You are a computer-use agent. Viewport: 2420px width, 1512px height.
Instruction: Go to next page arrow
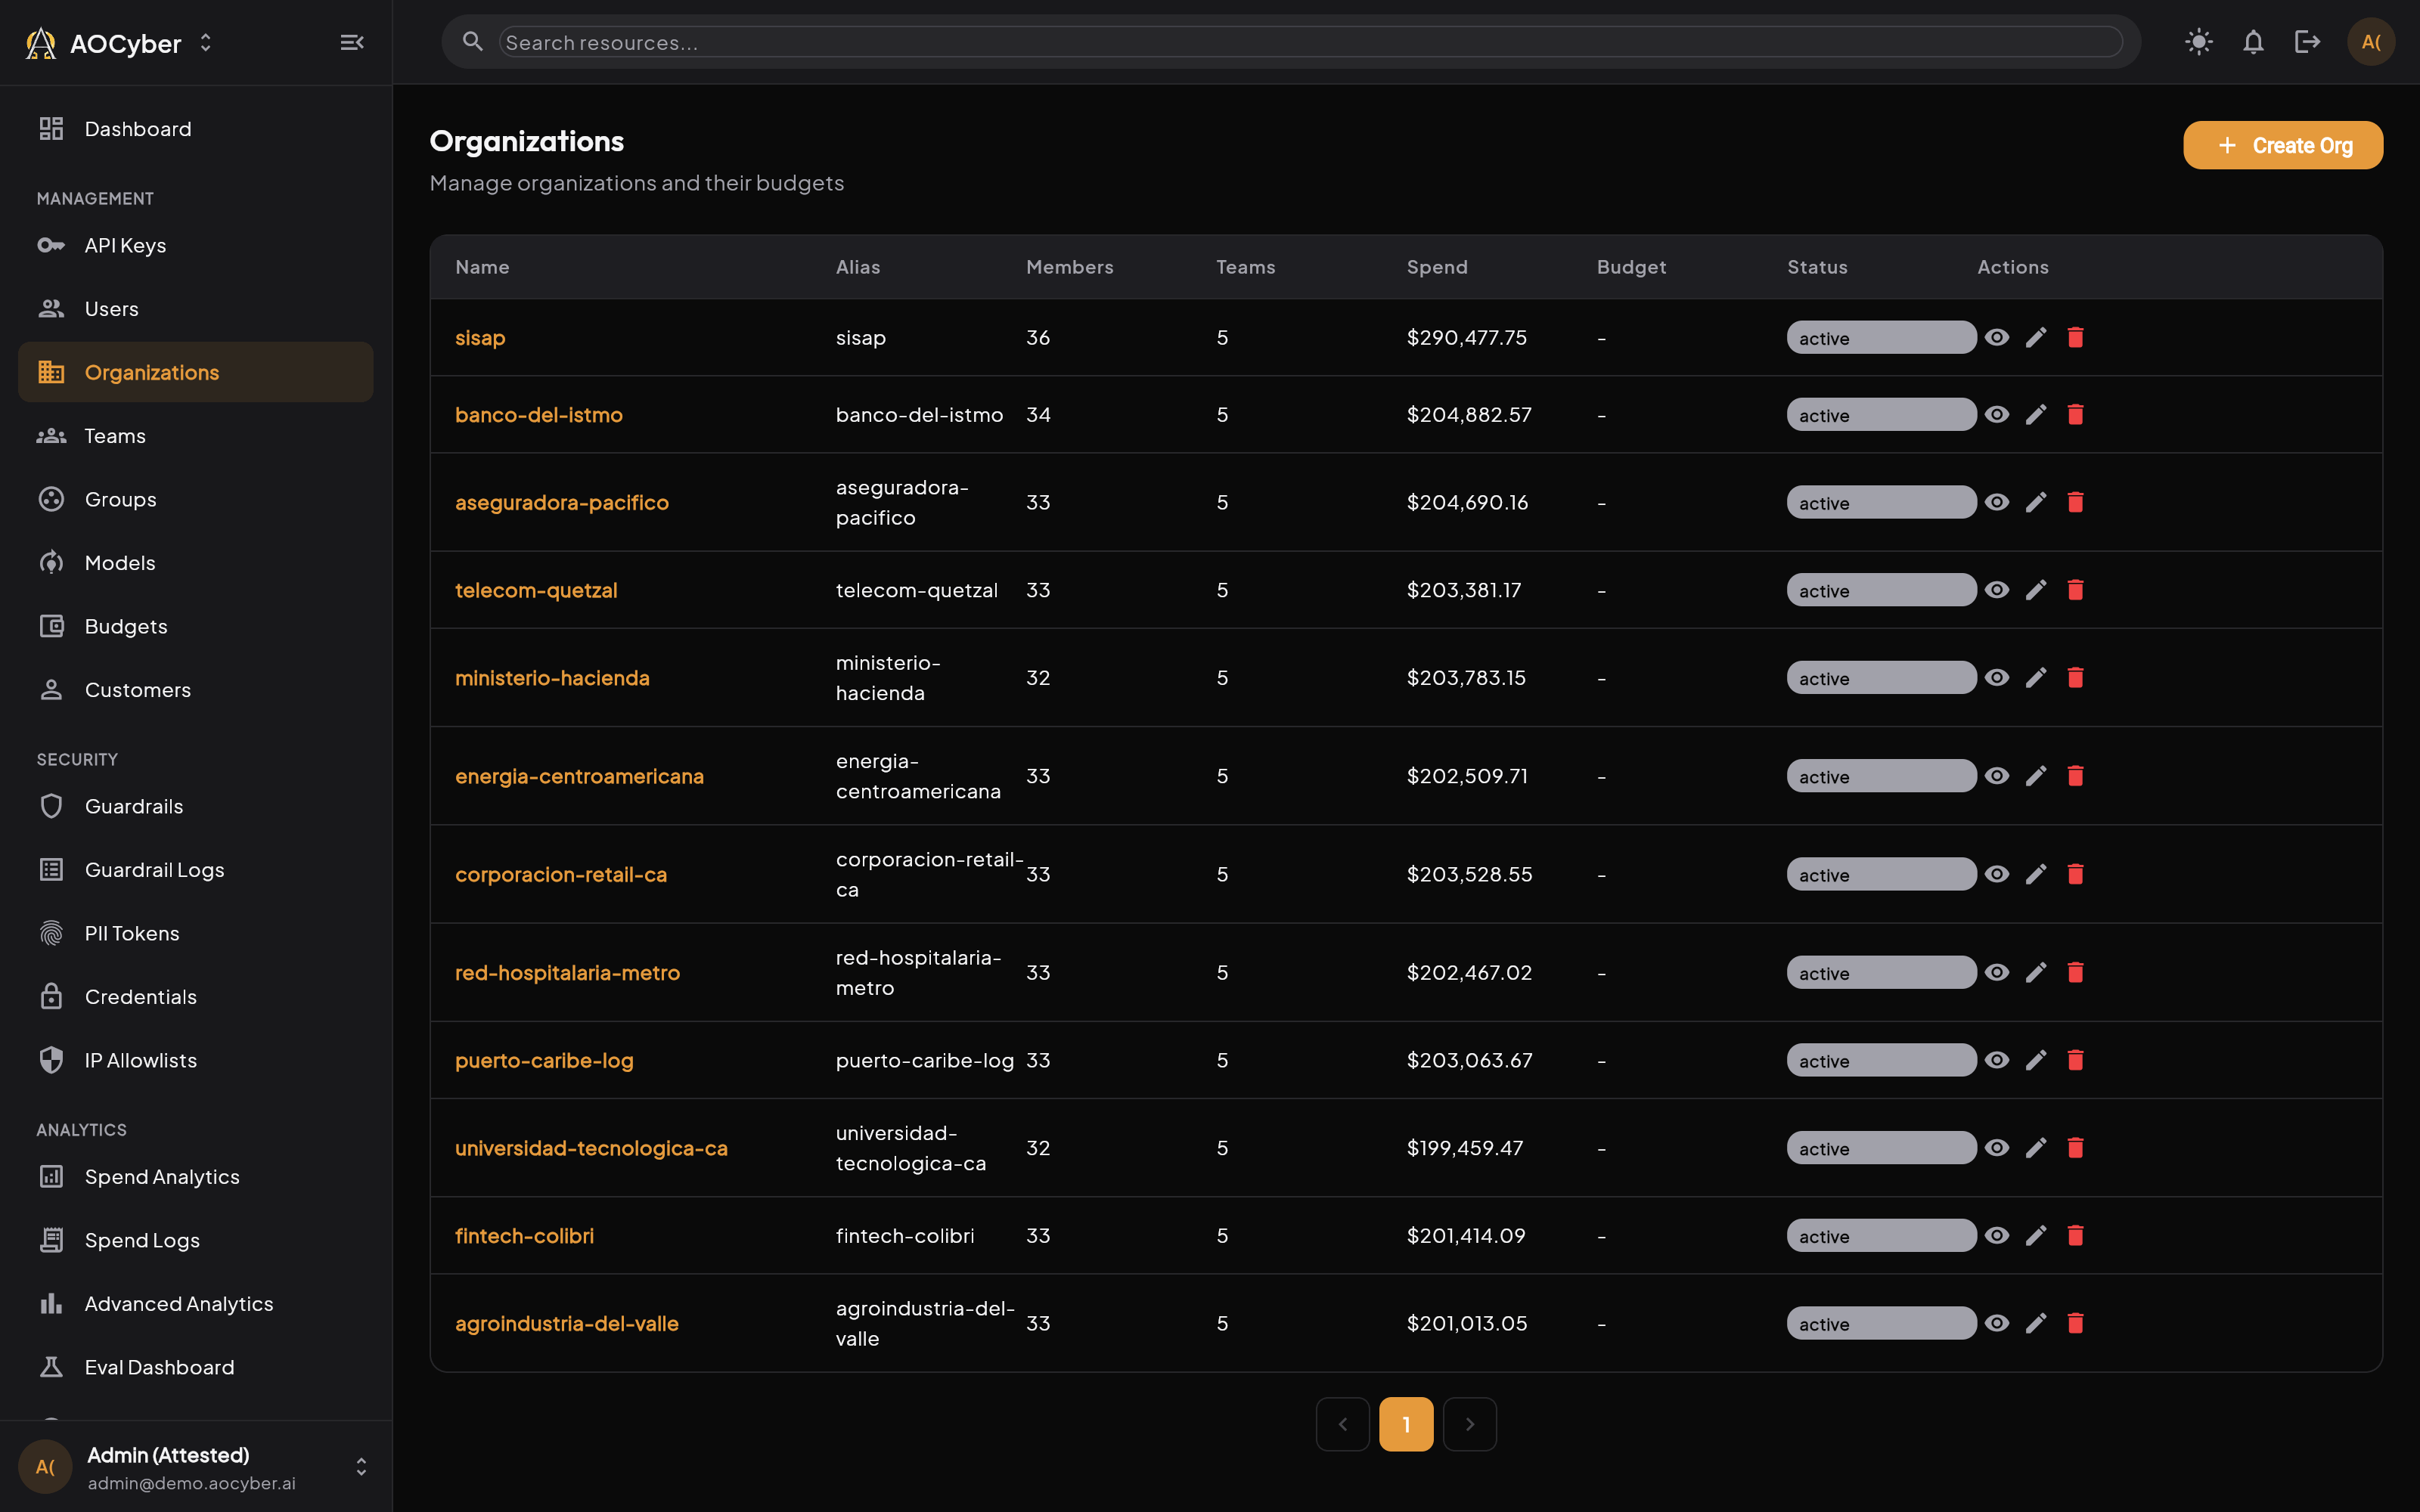pyautogui.click(x=1469, y=1424)
